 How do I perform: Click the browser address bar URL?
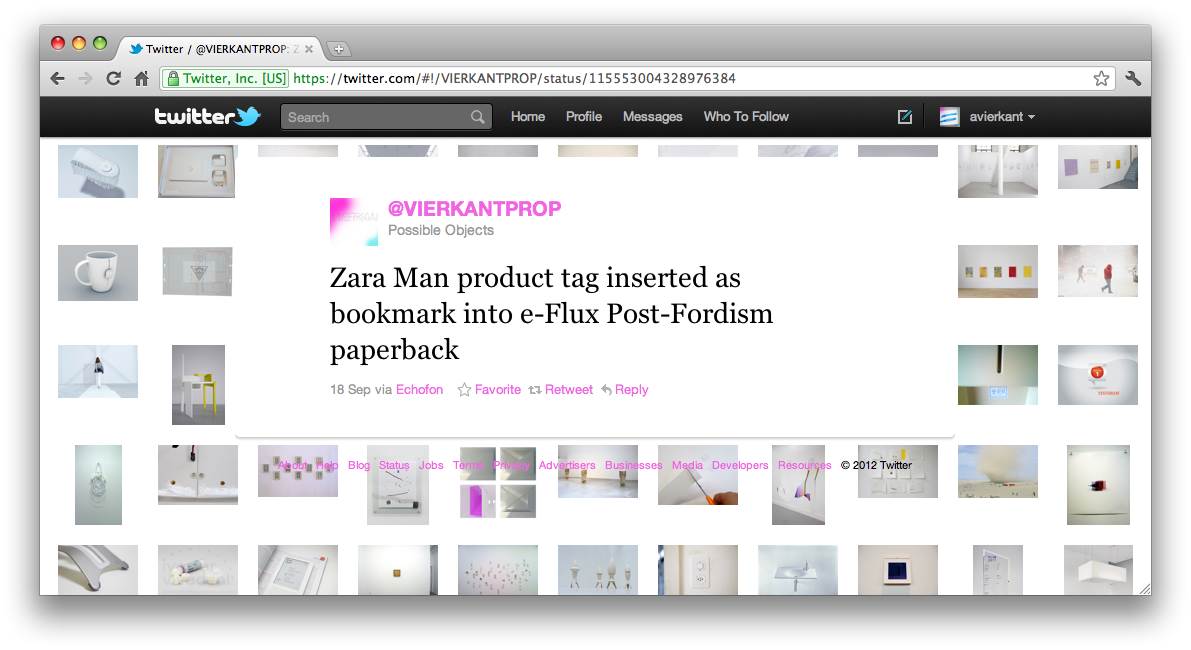coord(514,78)
